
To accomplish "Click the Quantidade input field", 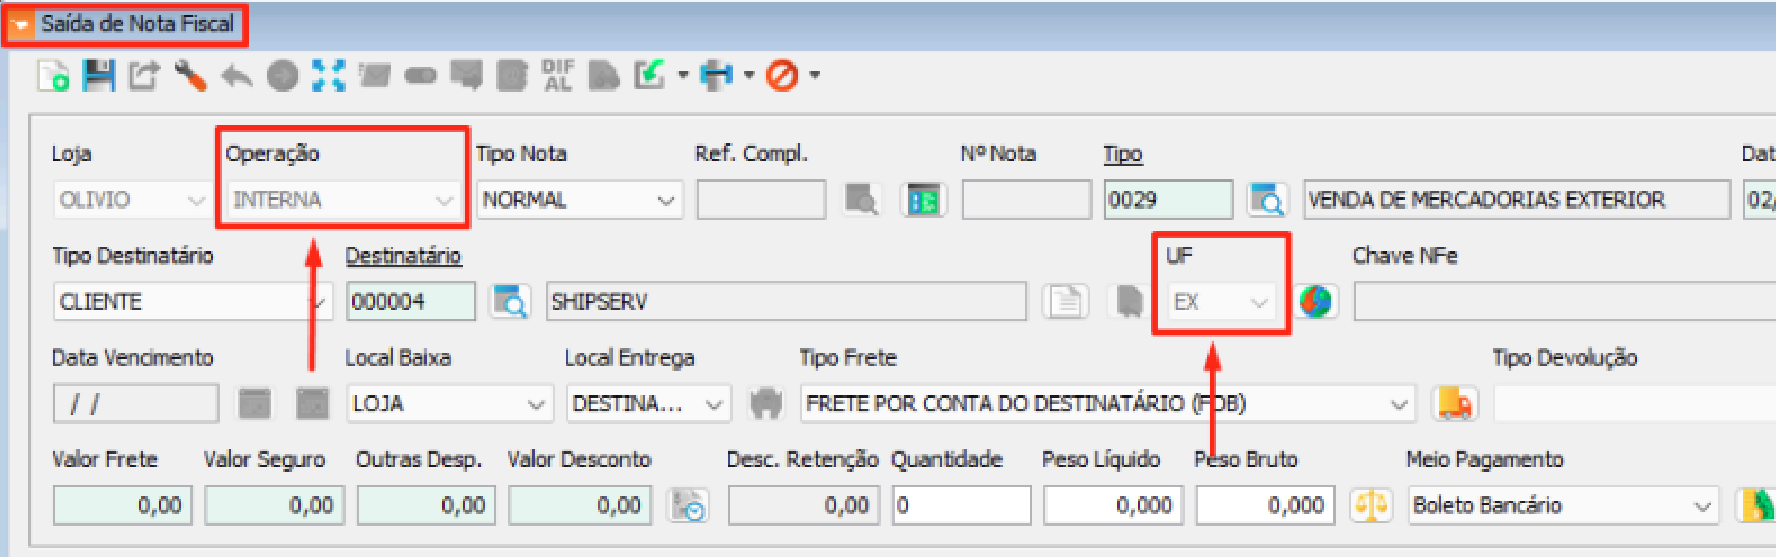I will (961, 506).
